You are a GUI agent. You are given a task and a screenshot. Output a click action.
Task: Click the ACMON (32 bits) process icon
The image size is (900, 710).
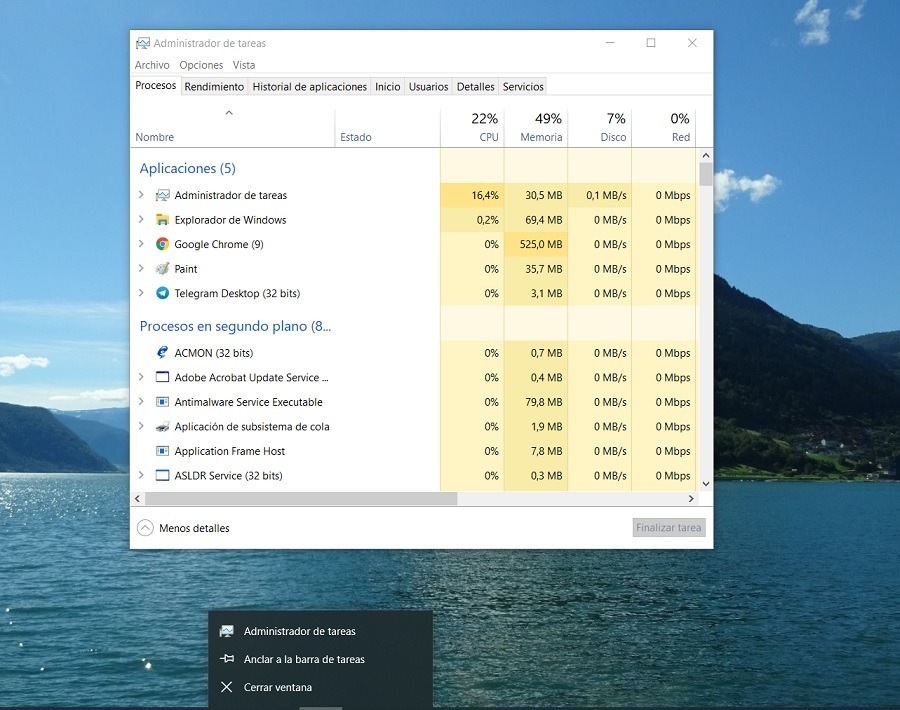pyautogui.click(x=163, y=353)
